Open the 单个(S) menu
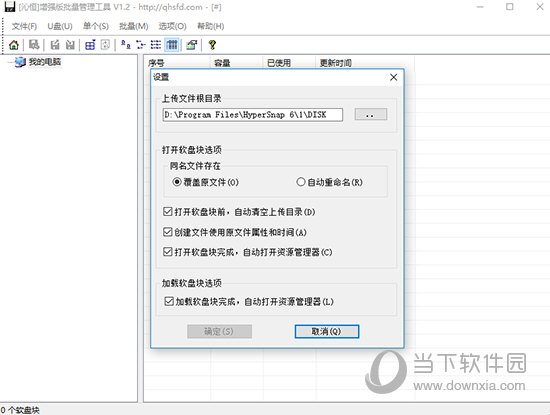 pyautogui.click(x=96, y=26)
